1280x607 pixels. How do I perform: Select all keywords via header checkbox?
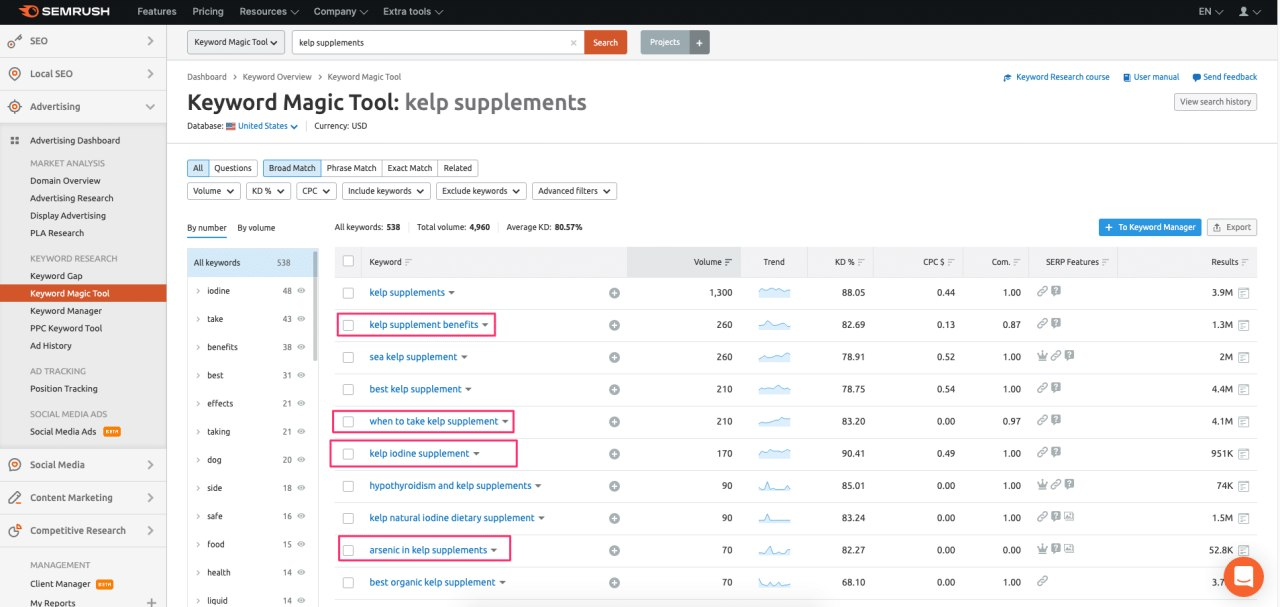[x=349, y=261]
